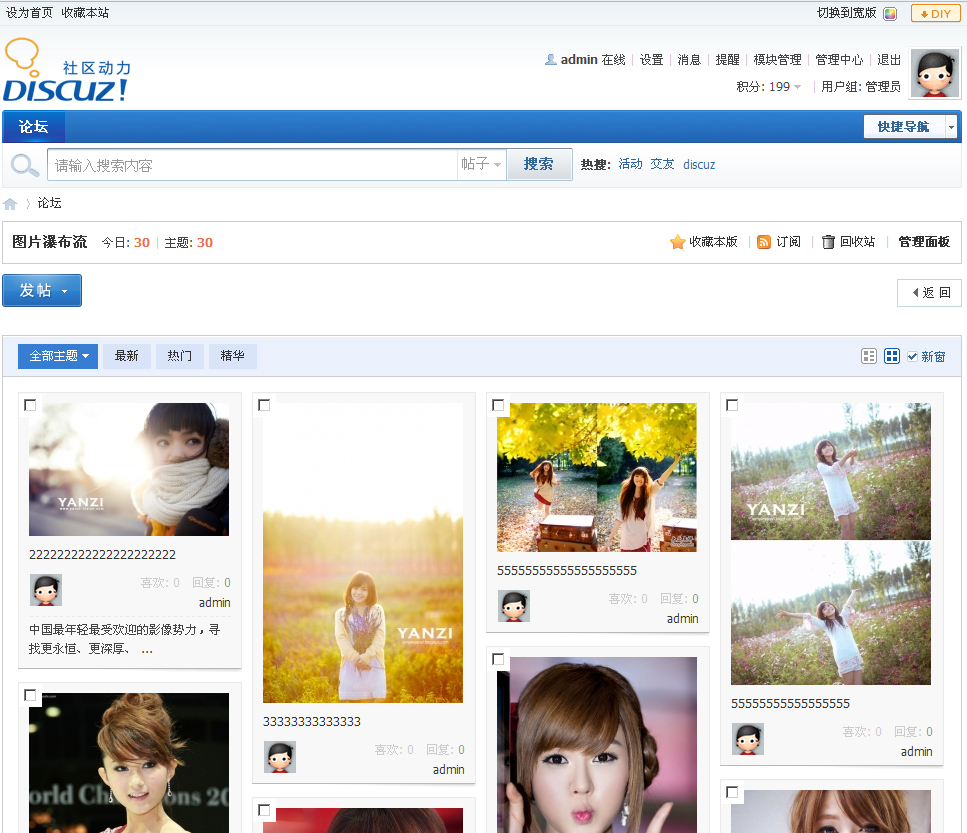Screen dimensions: 967x833
Task: Switch to grid waterfall view icon
Action: click(892, 356)
